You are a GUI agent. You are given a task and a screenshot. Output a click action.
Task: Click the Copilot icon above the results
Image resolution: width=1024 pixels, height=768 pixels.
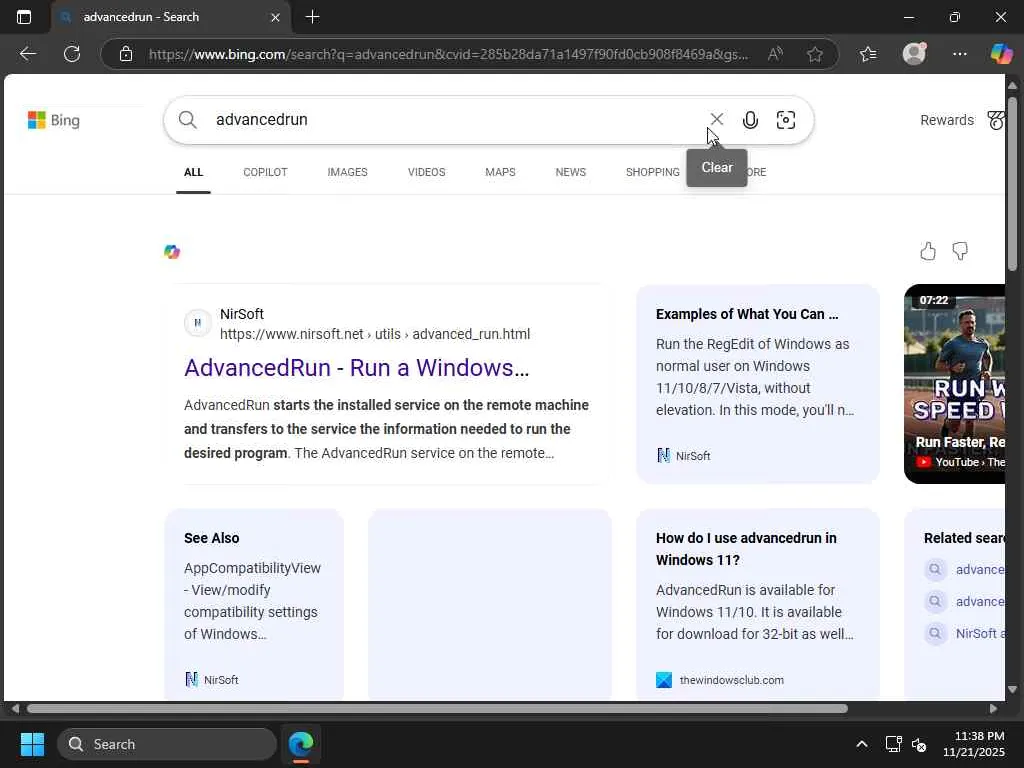click(x=172, y=251)
